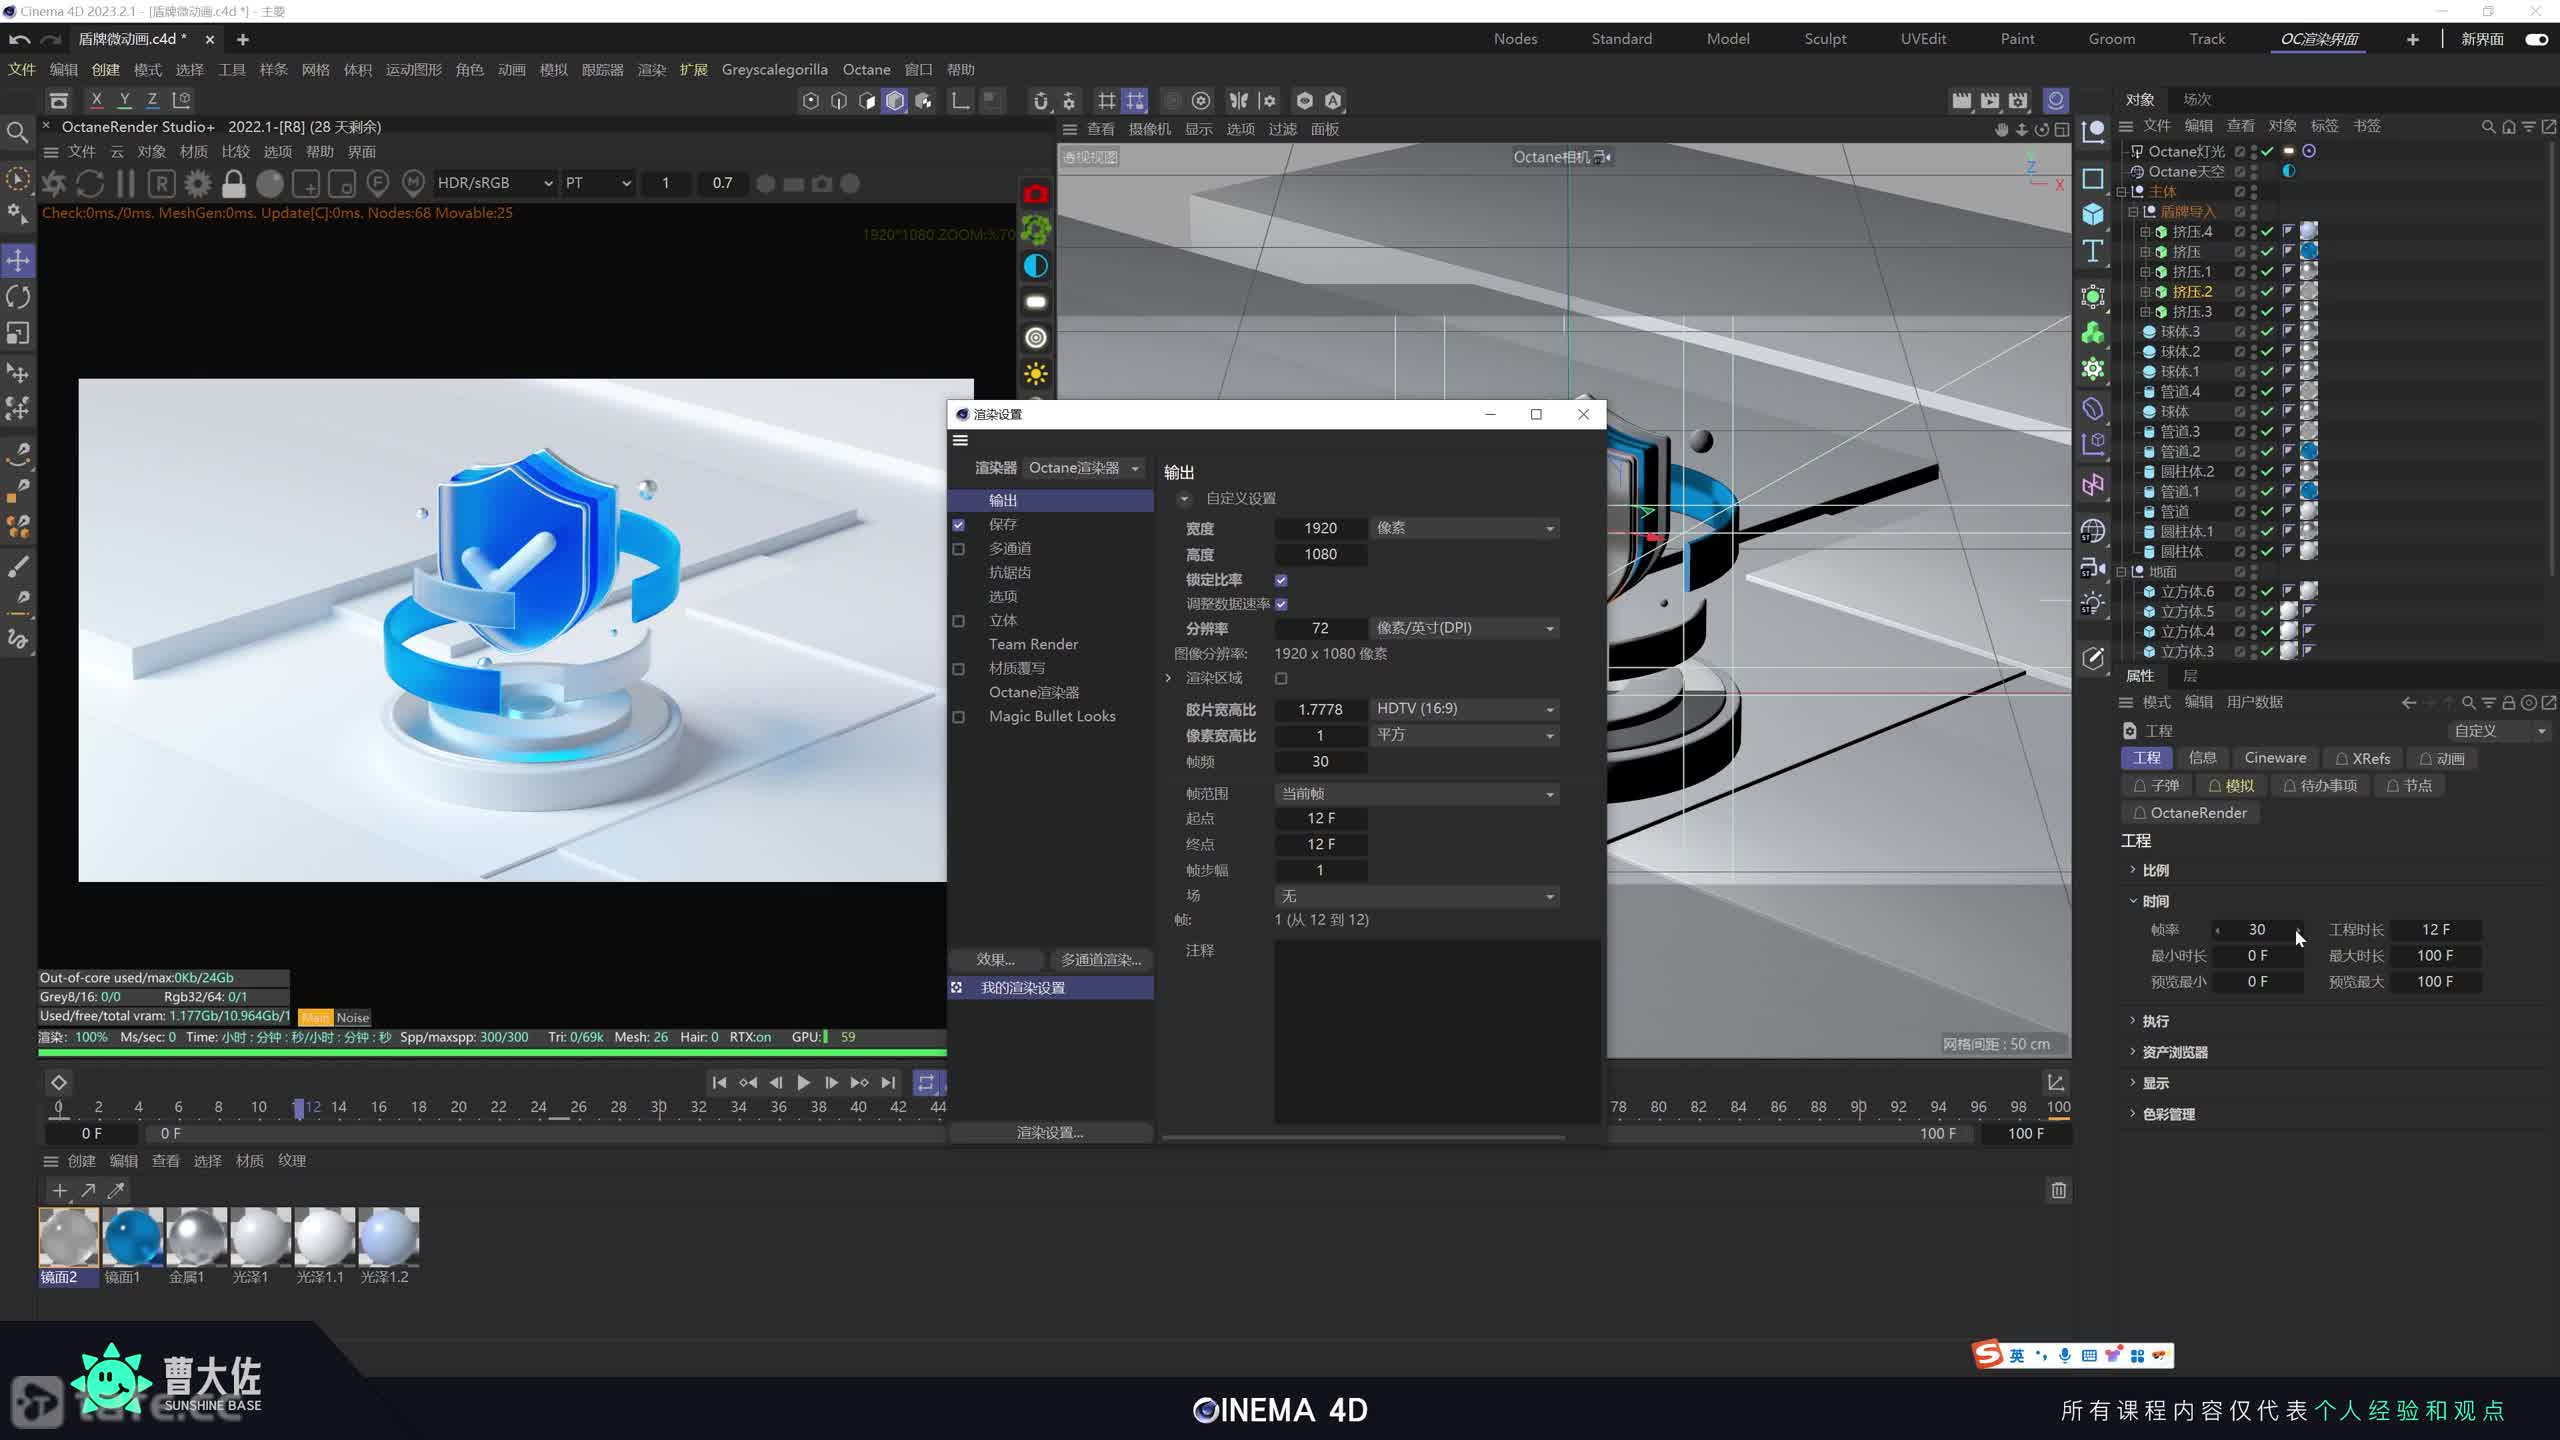Click the red Octane camera icon
The height and width of the screenshot is (1440, 2560).
[1036, 194]
